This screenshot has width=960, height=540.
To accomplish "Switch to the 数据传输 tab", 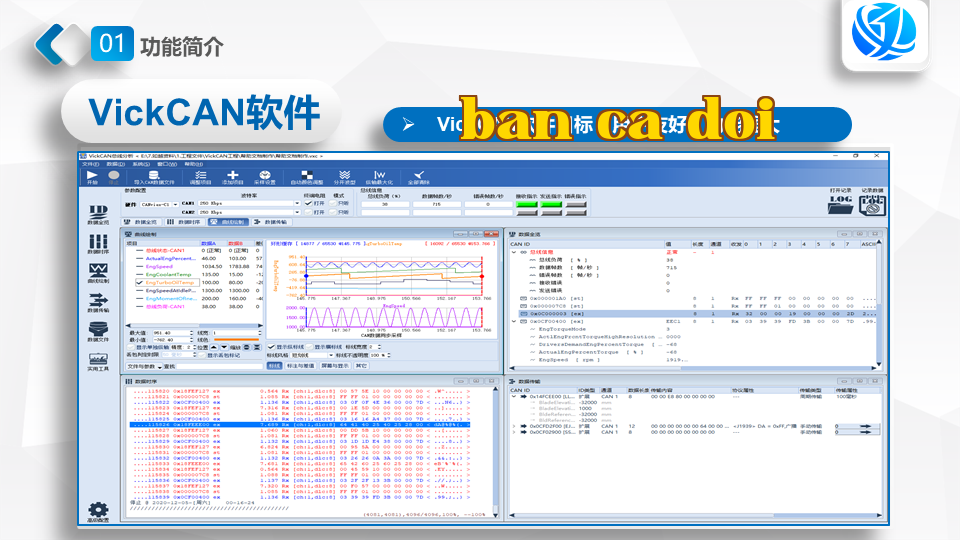I will point(270,222).
